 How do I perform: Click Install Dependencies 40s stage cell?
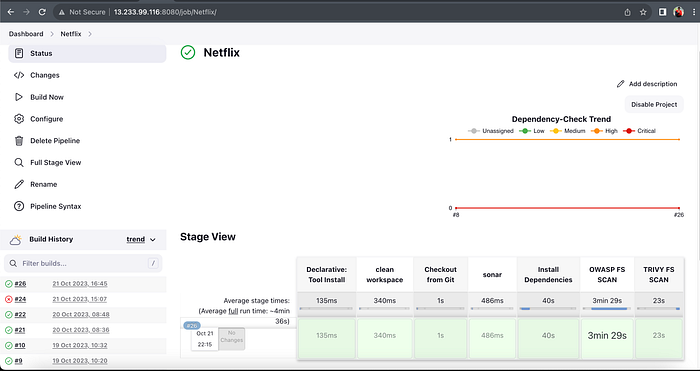(548, 338)
